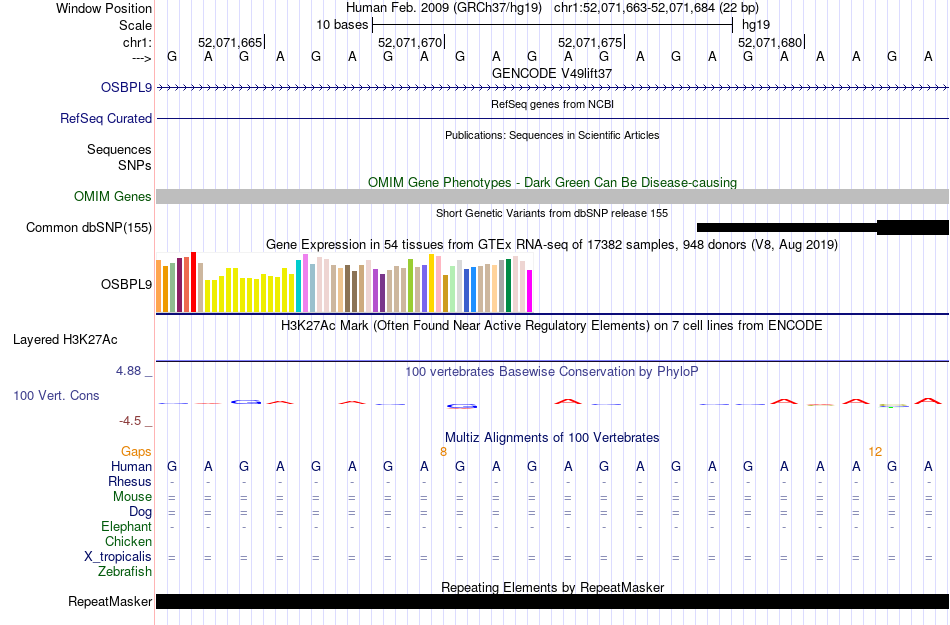Click position label 52,071,680 on ruler
This screenshot has height=625, width=950.
point(769,42)
